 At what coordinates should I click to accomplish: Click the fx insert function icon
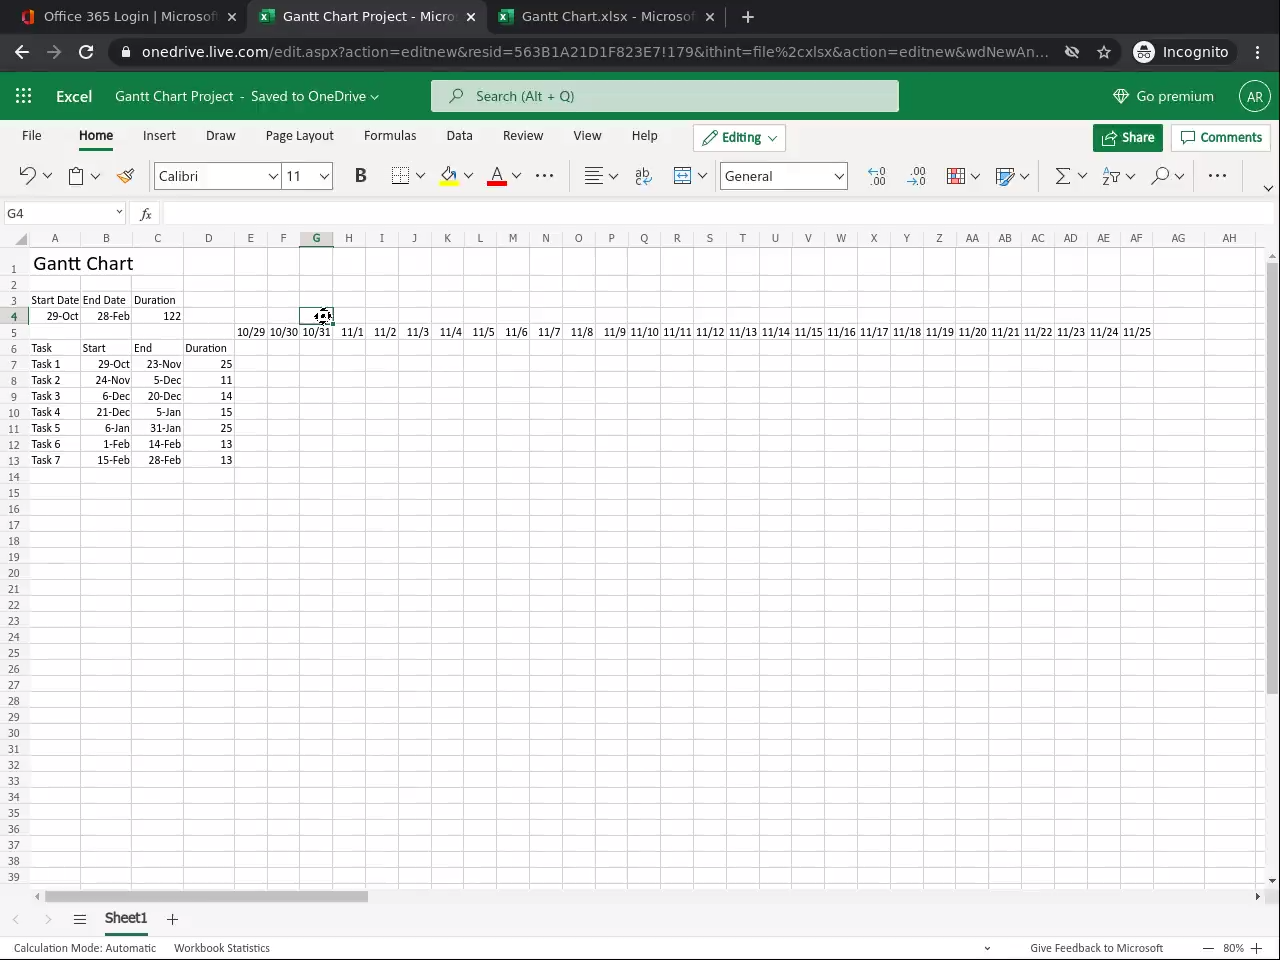tap(146, 214)
